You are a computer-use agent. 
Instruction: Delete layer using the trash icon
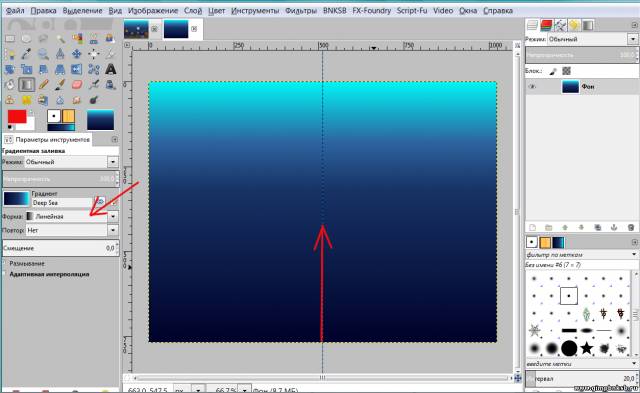pyautogui.click(x=631, y=227)
